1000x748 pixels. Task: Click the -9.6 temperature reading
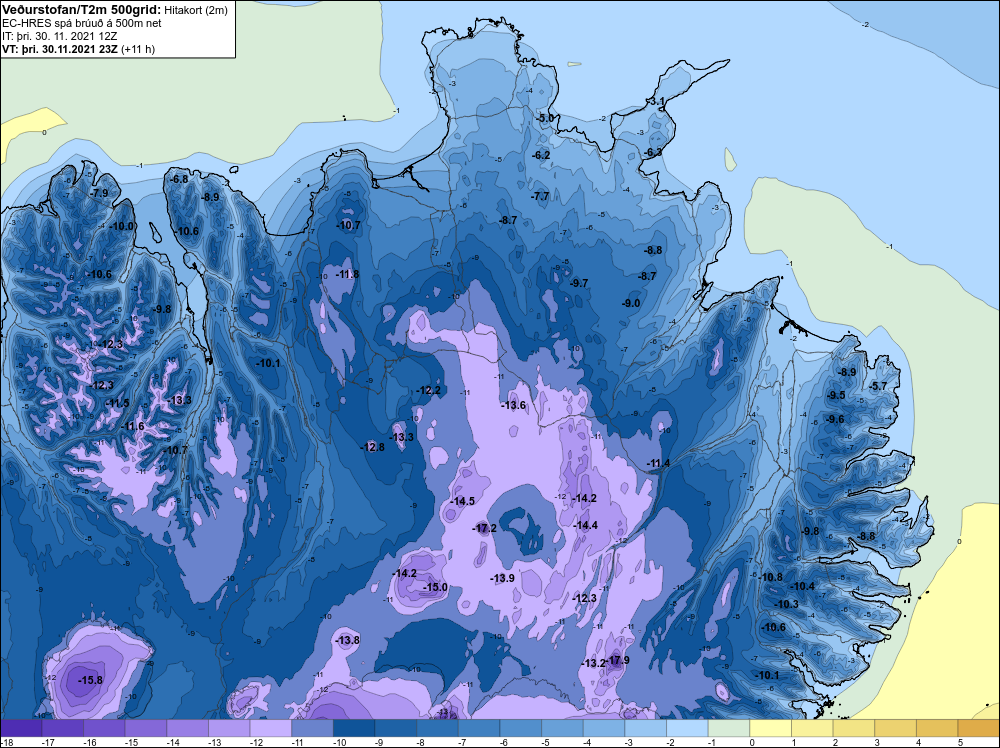(835, 419)
